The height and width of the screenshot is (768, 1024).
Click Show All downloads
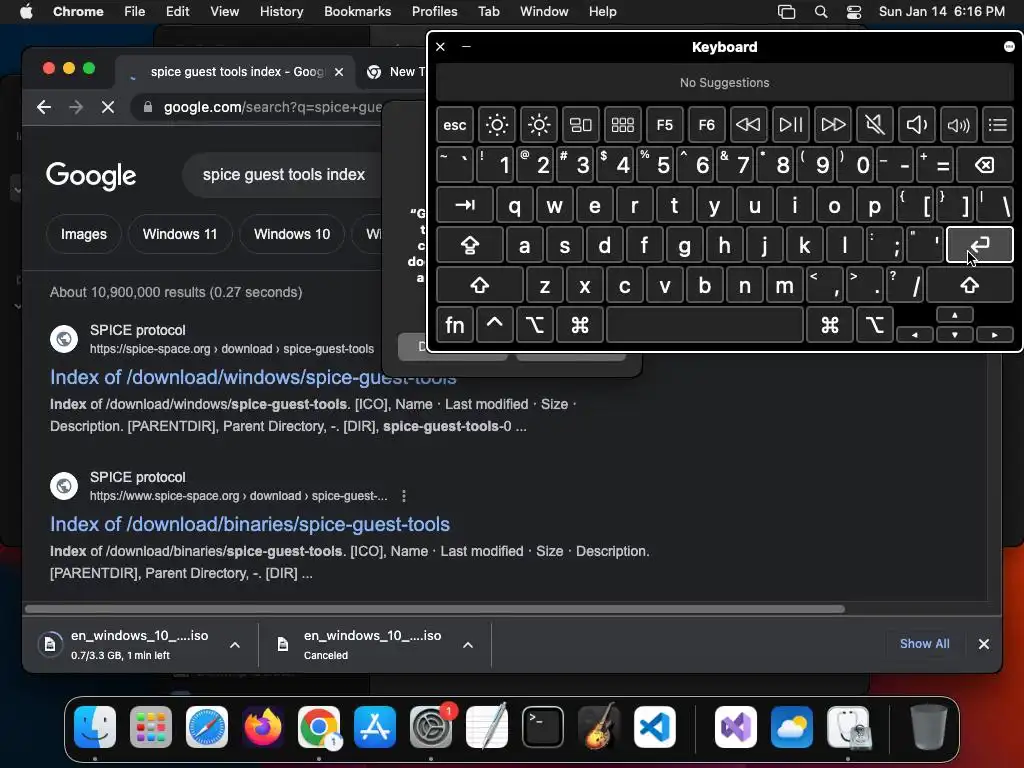click(x=924, y=644)
